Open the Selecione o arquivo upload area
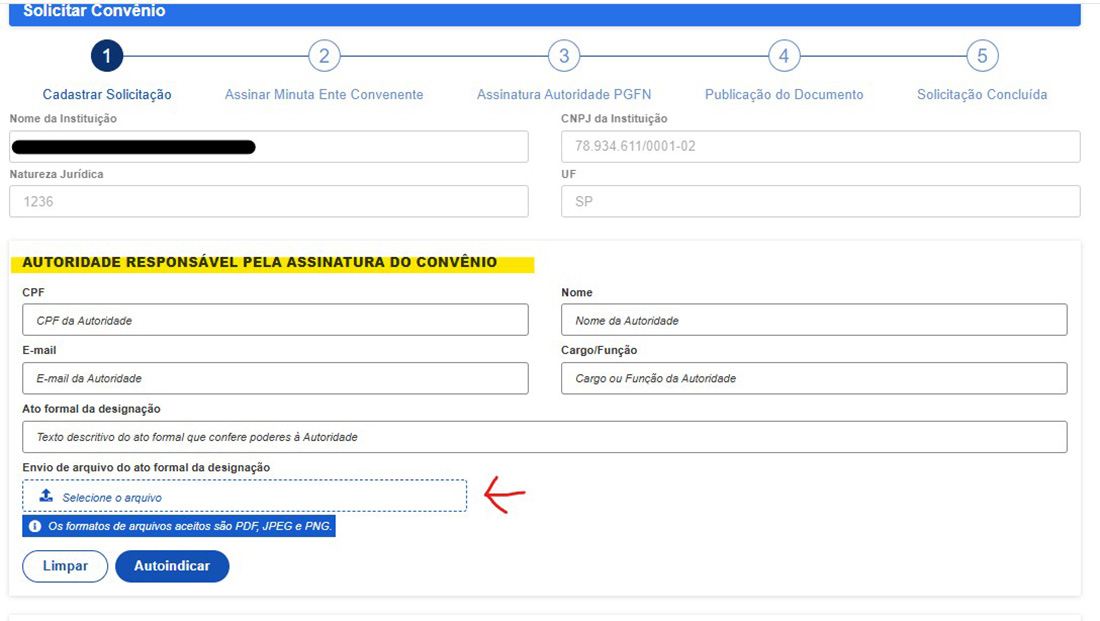This screenshot has width=1100, height=621. click(x=244, y=496)
